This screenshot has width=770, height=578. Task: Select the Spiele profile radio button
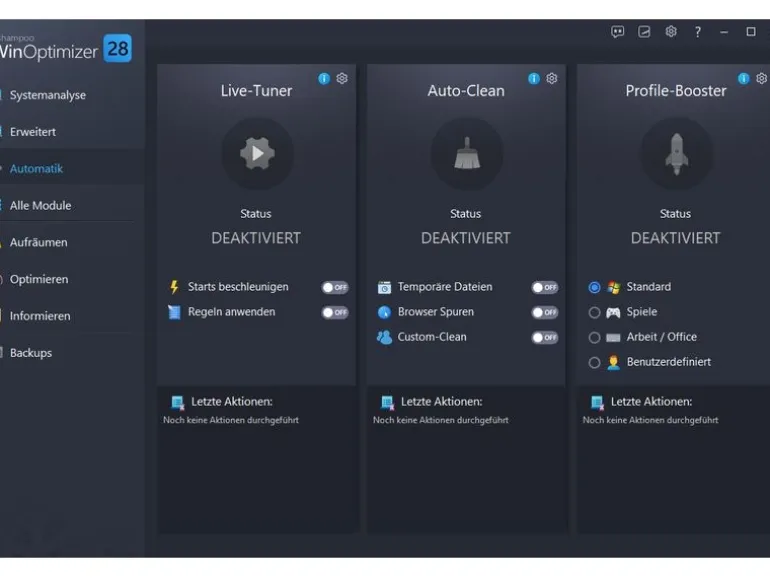594,312
